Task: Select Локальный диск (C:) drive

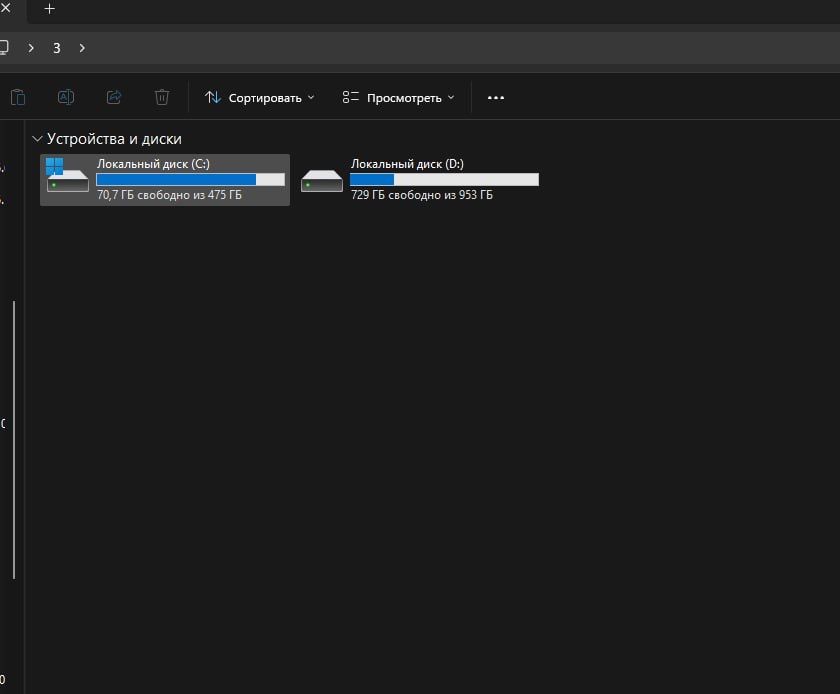Action: 165,180
